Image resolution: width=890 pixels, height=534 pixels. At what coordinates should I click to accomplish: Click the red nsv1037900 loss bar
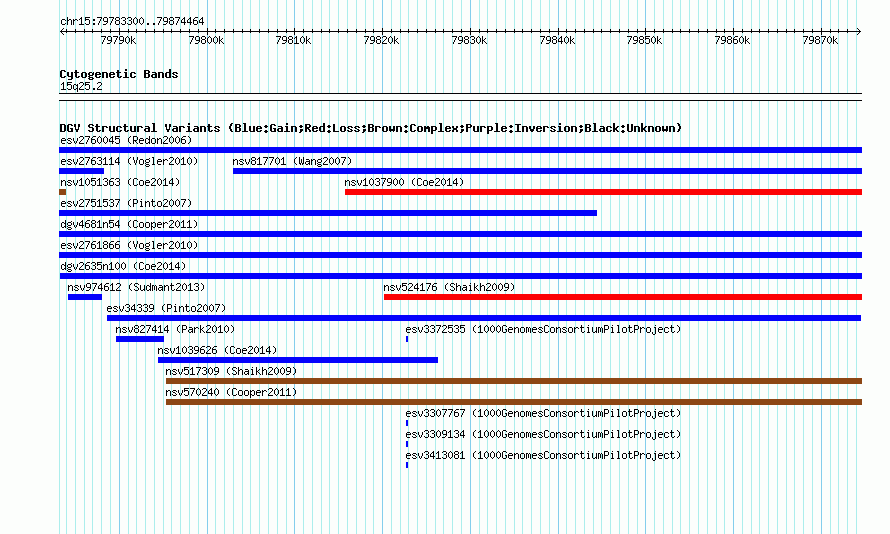tap(603, 192)
